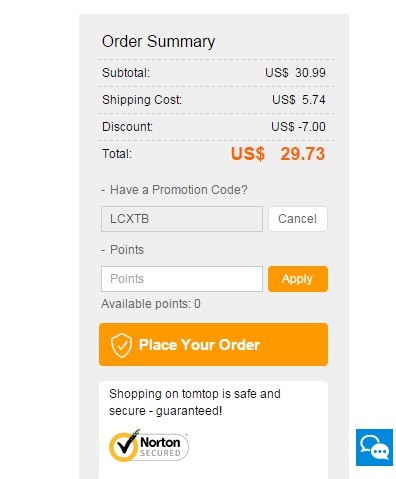This screenshot has height=479, width=396.
Task: Click the Total: label
Action: [117, 154]
